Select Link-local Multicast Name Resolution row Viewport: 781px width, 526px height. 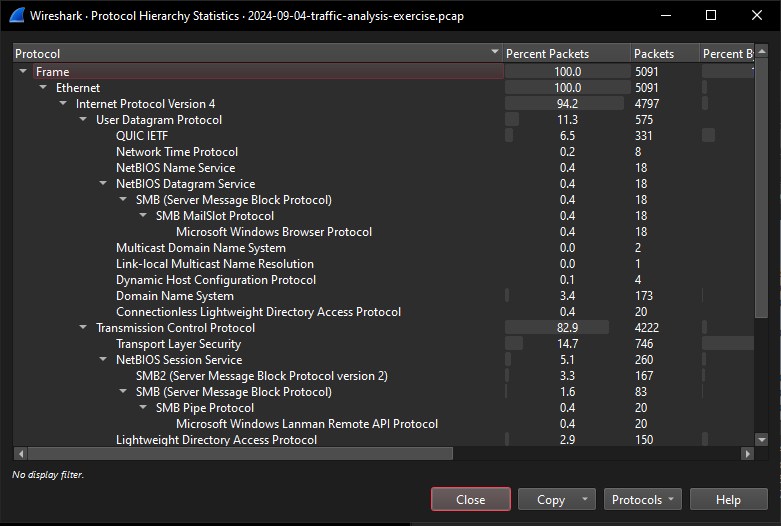(383, 263)
